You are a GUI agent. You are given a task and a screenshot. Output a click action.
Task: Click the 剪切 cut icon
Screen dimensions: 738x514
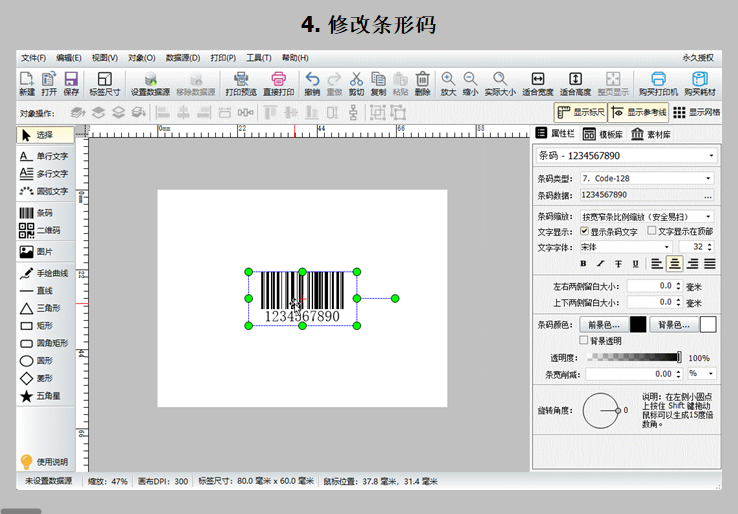[356, 84]
